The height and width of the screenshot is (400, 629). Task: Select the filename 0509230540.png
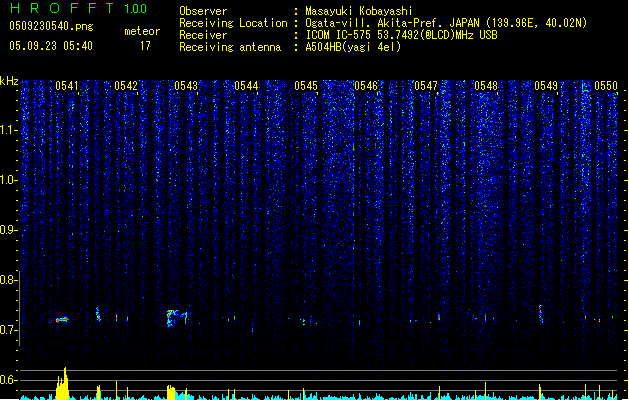[x=51, y=27]
